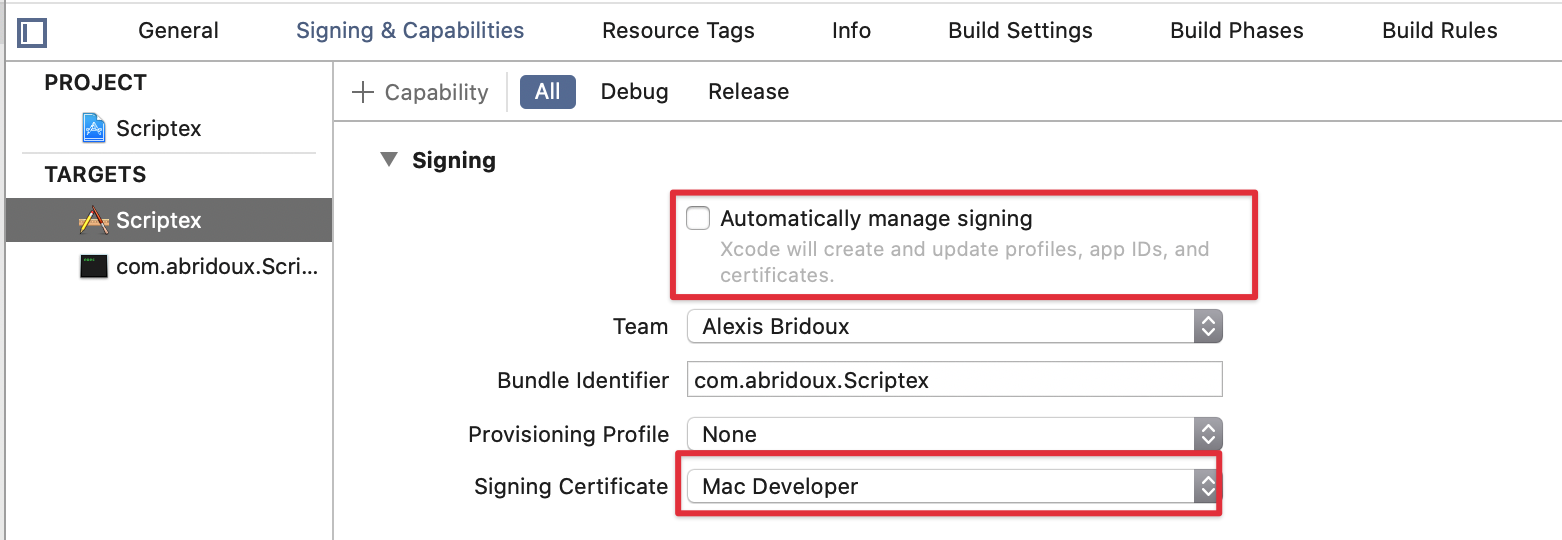Open the Info tab
1562x540 pixels.
(851, 31)
